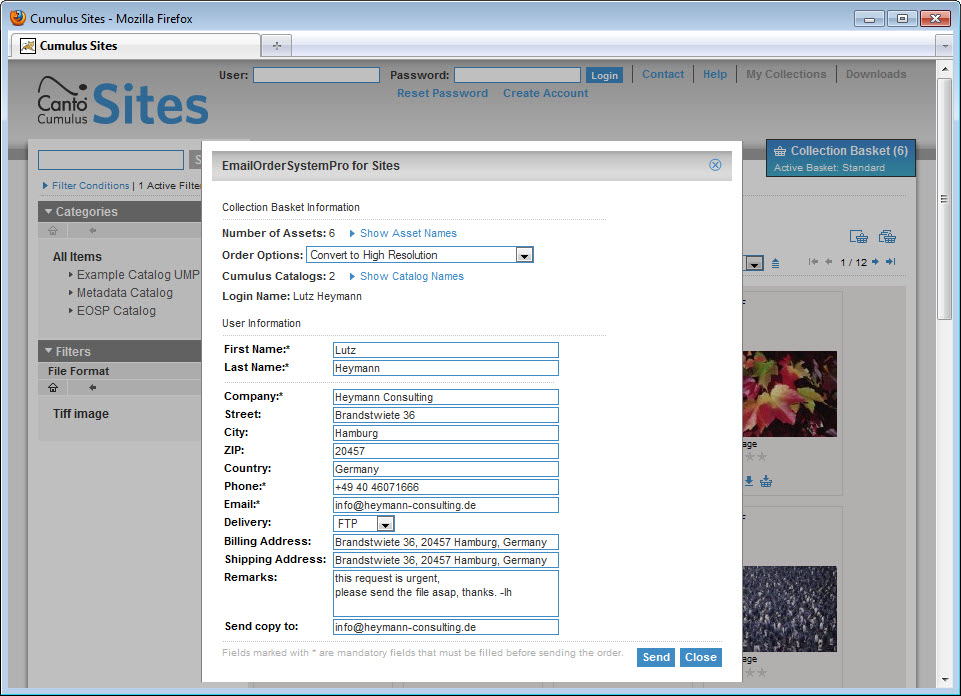Image resolution: width=961 pixels, height=696 pixels.
Task: Click the Shipping Address field
Action: (x=446, y=560)
